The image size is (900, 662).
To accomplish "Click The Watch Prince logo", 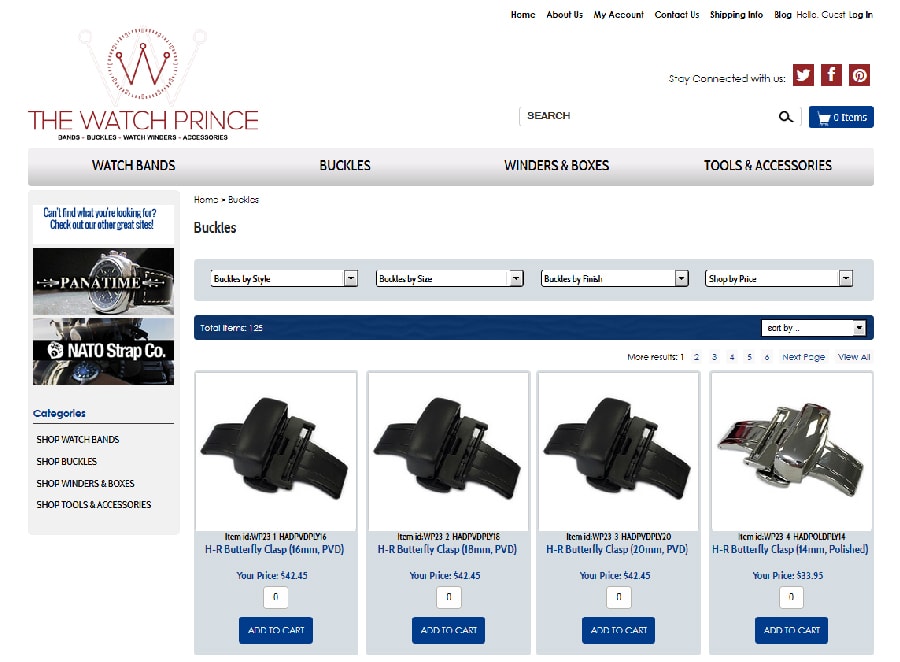I will click(143, 84).
